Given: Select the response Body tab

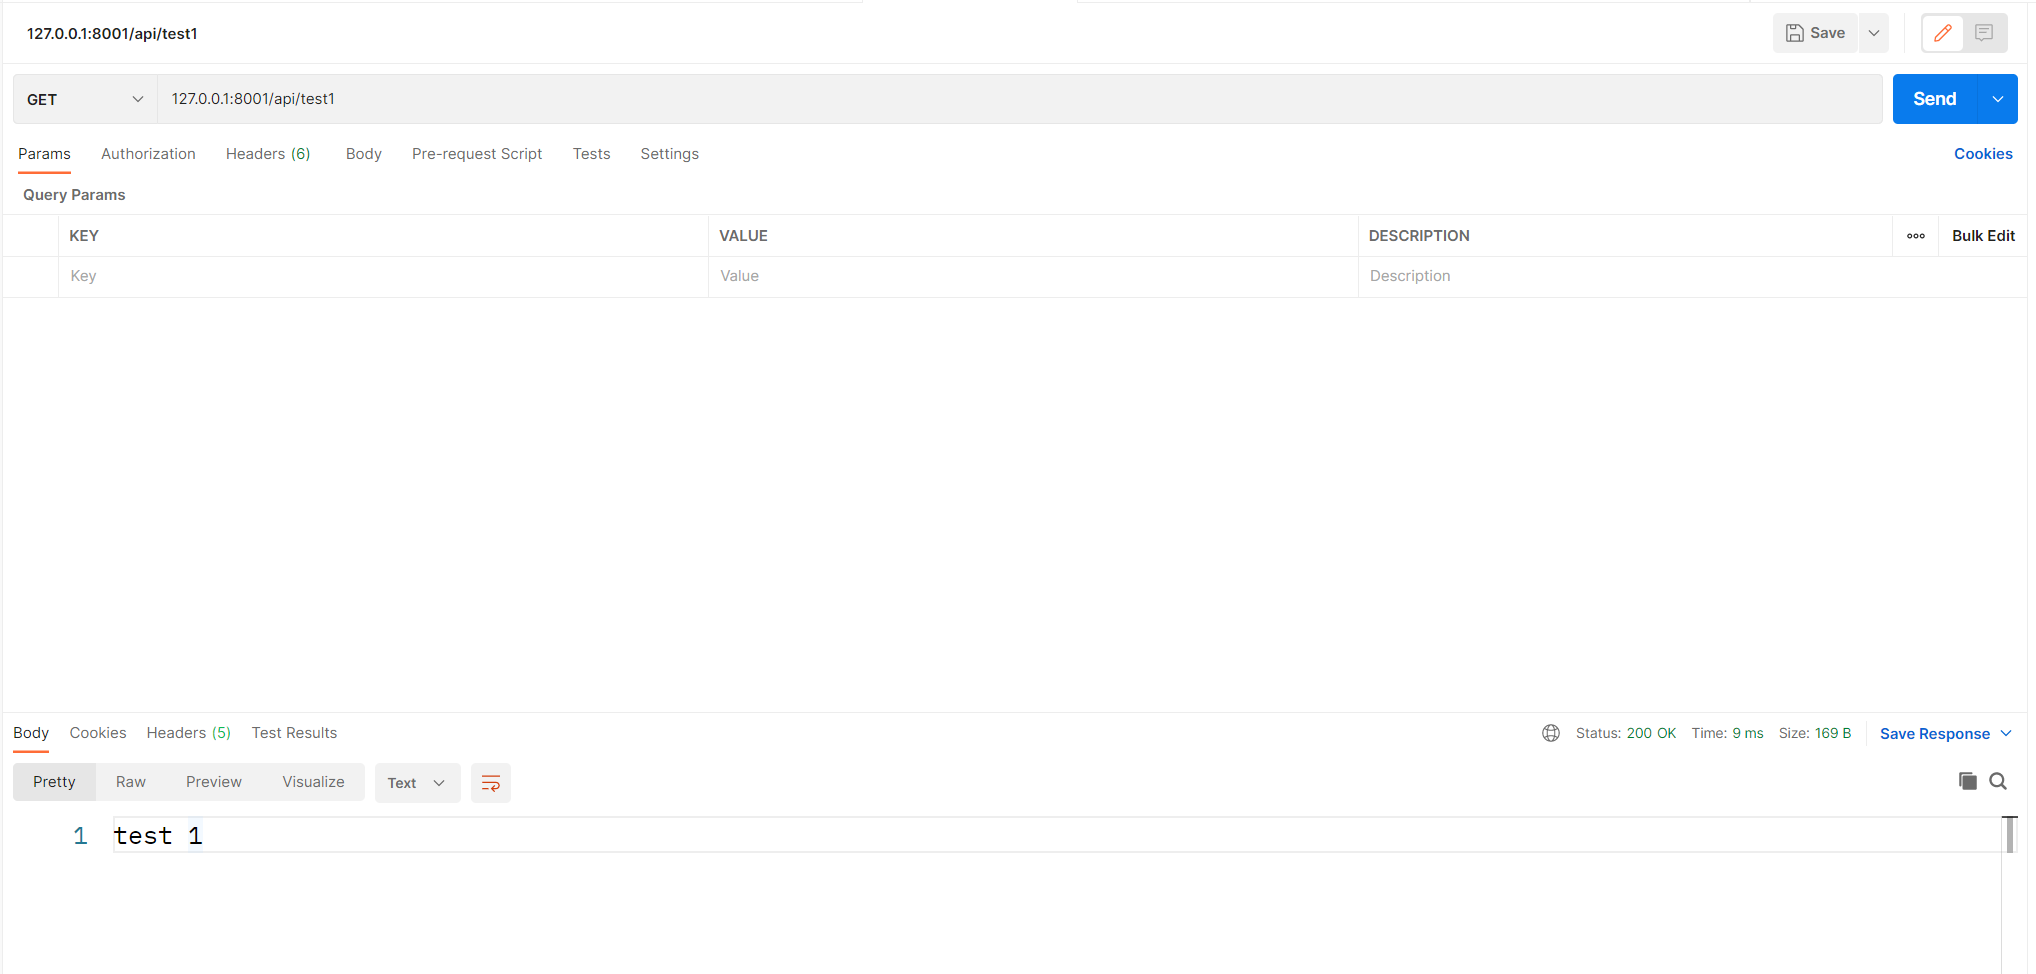Looking at the screenshot, I should 31,733.
